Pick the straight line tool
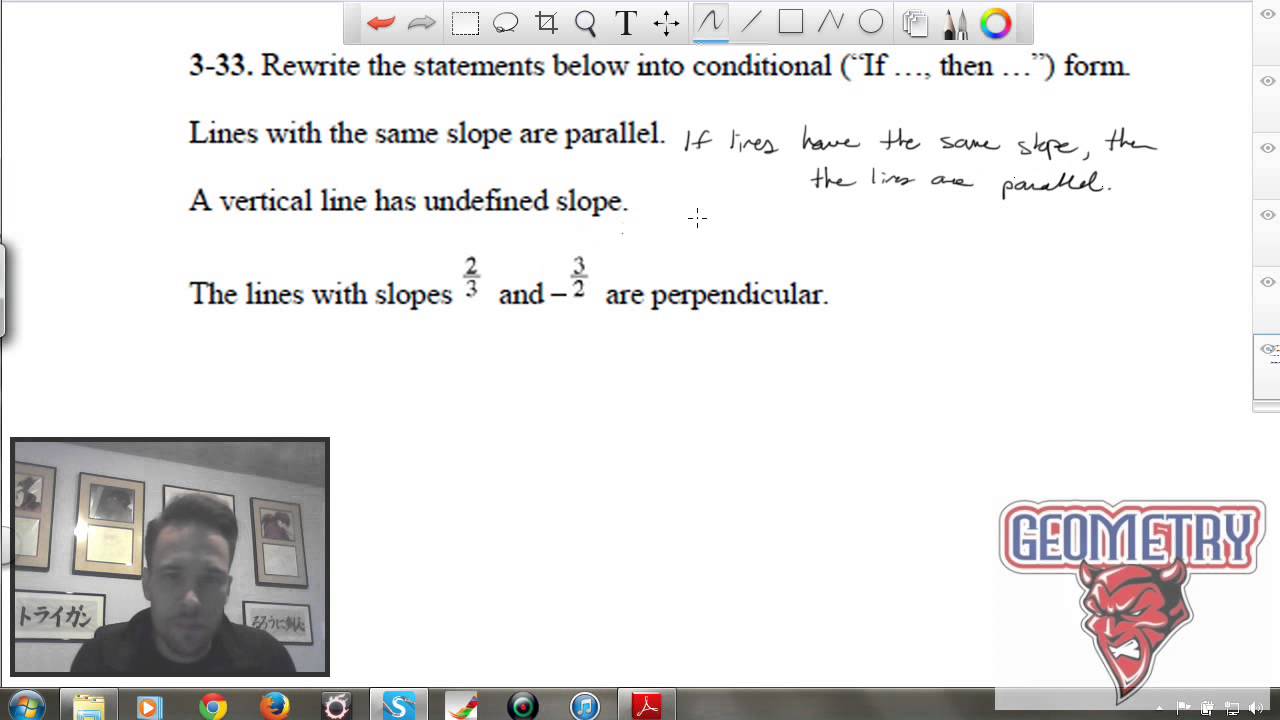The height and width of the screenshot is (720, 1280). pos(751,22)
